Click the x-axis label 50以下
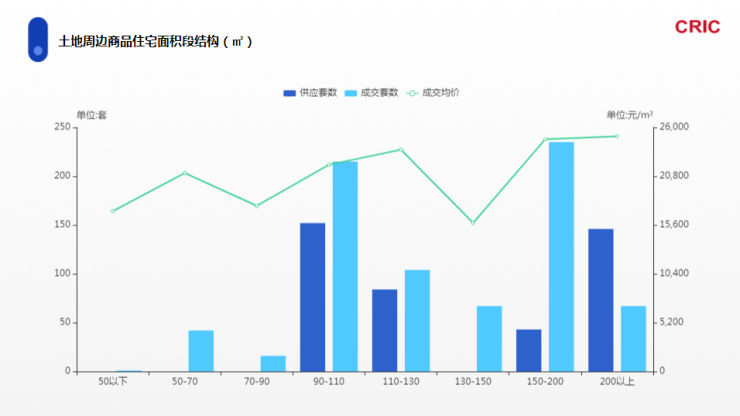740x416 pixels. (113, 382)
